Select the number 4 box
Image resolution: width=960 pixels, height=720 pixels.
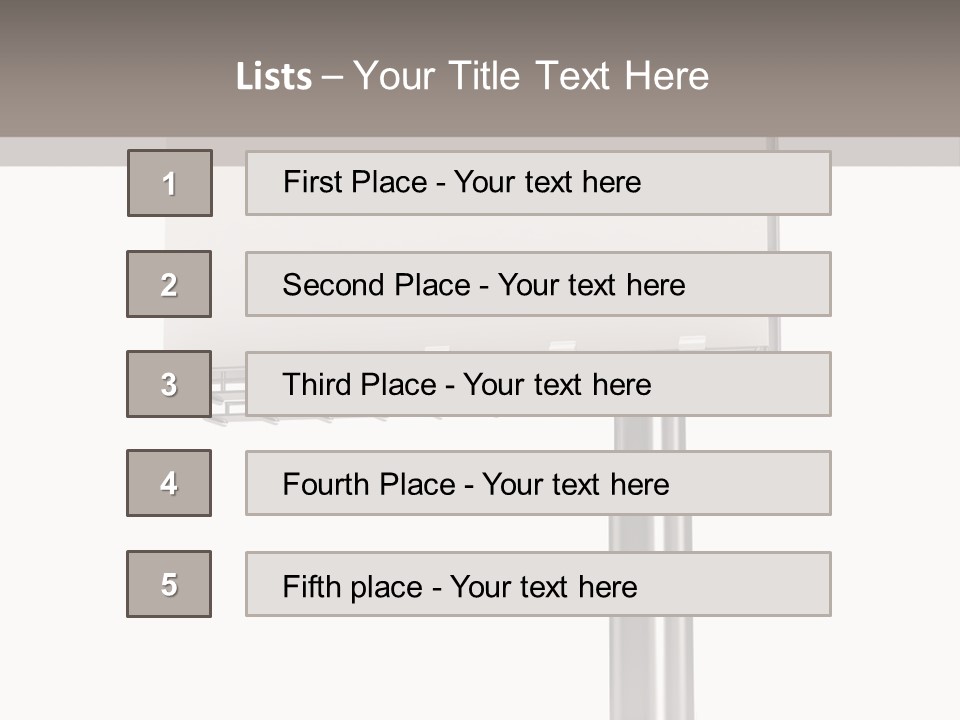tap(169, 483)
